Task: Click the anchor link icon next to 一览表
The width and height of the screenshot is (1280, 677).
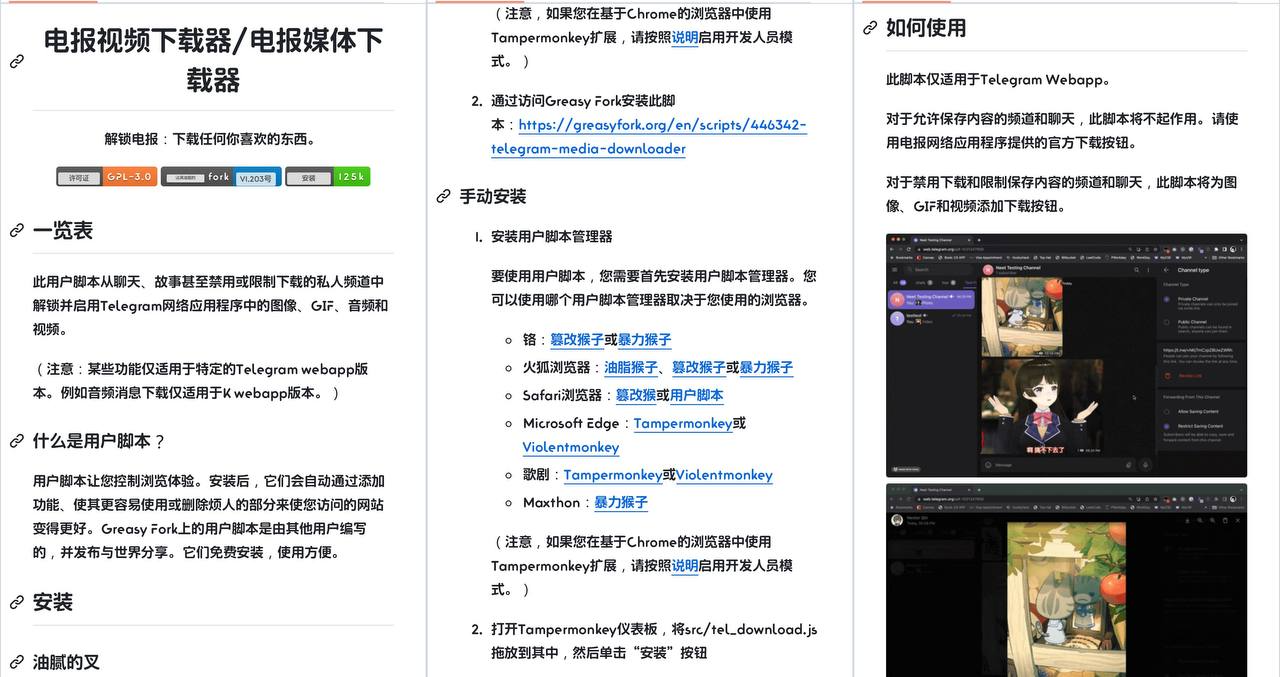Action: point(17,231)
